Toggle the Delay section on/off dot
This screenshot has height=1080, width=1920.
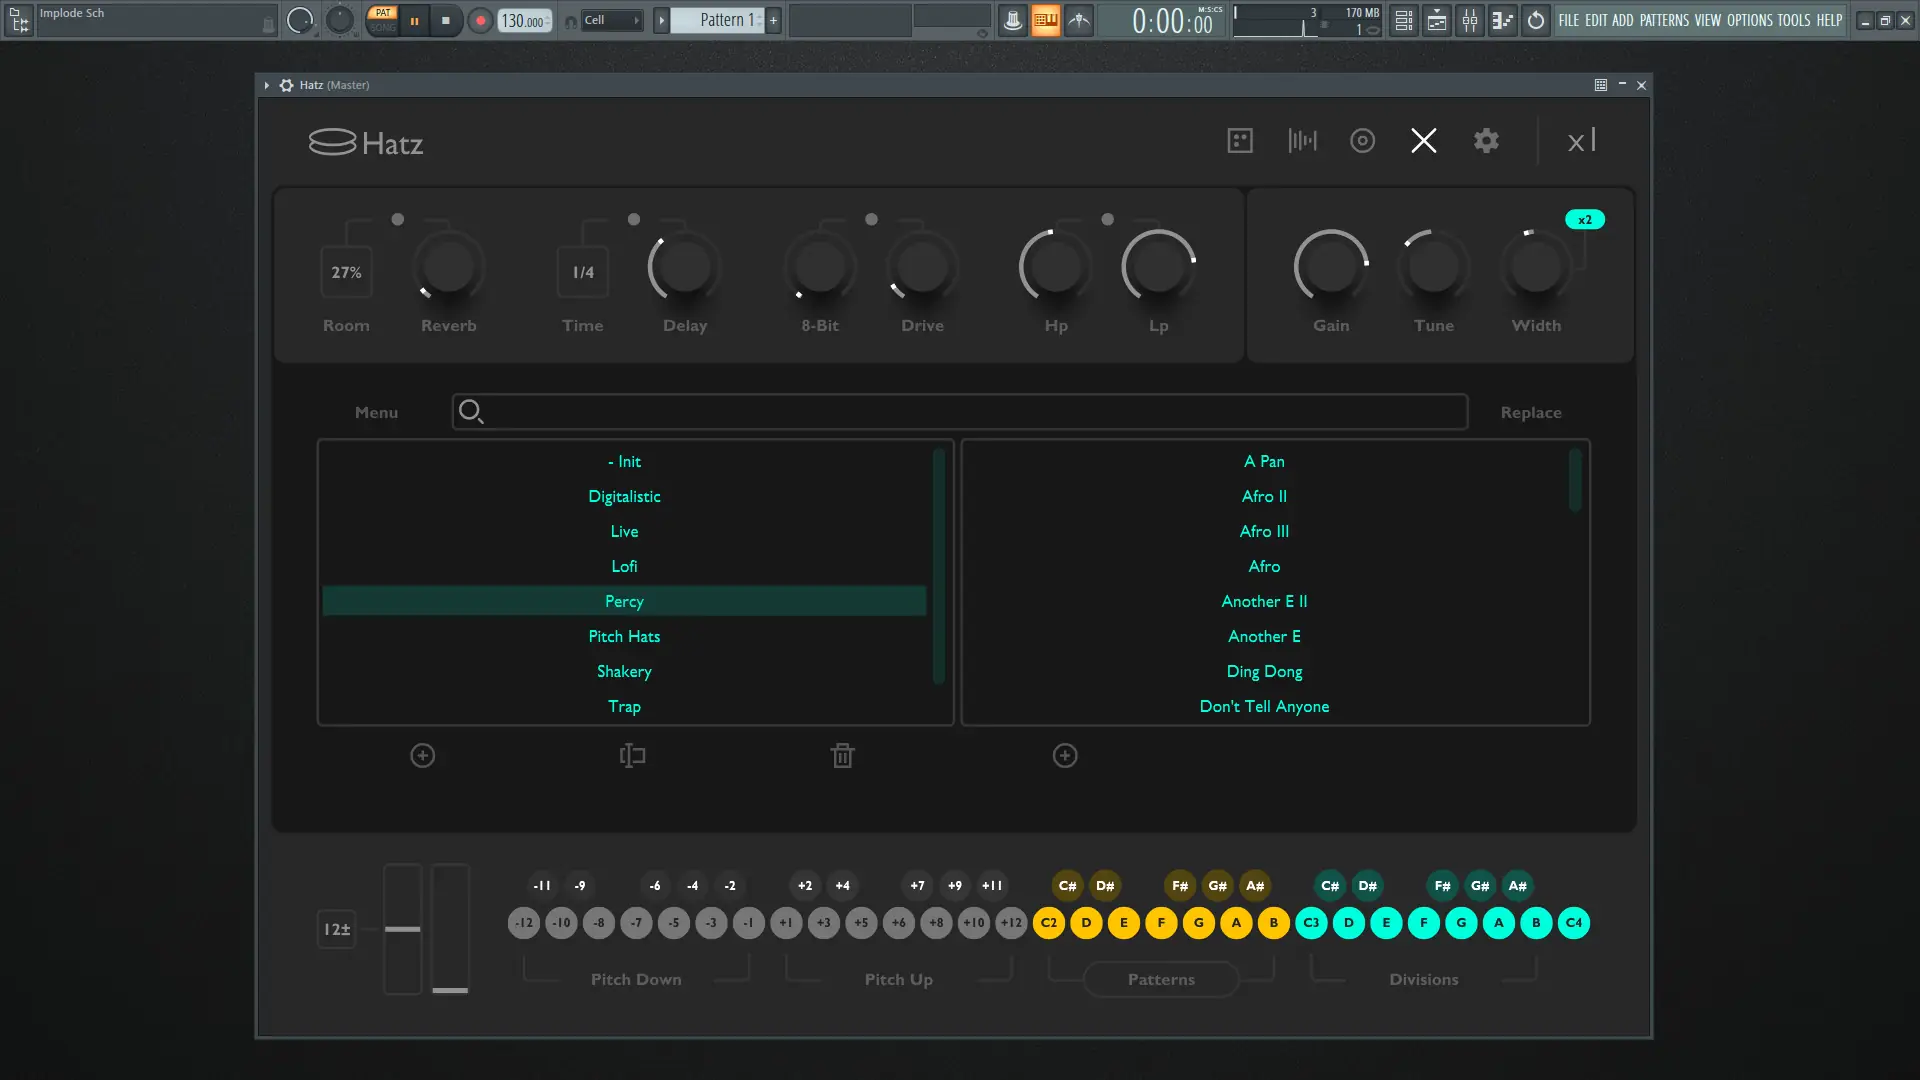[634, 219]
